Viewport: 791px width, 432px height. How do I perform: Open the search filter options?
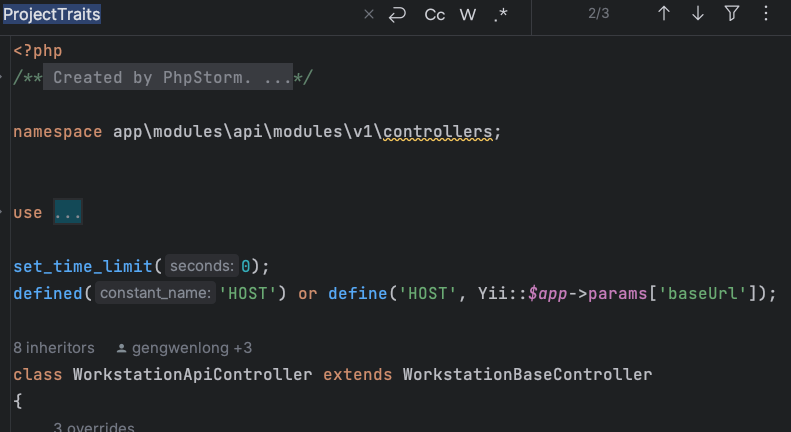pos(732,14)
